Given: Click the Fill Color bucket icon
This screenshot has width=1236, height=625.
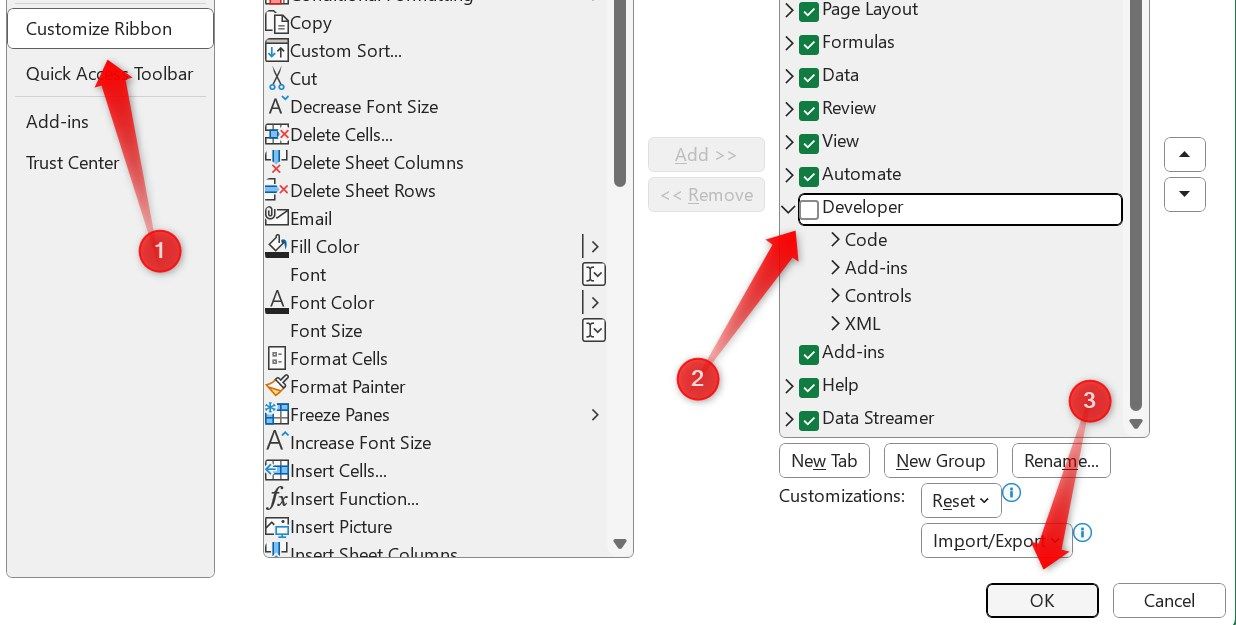Looking at the screenshot, I should 276,246.
